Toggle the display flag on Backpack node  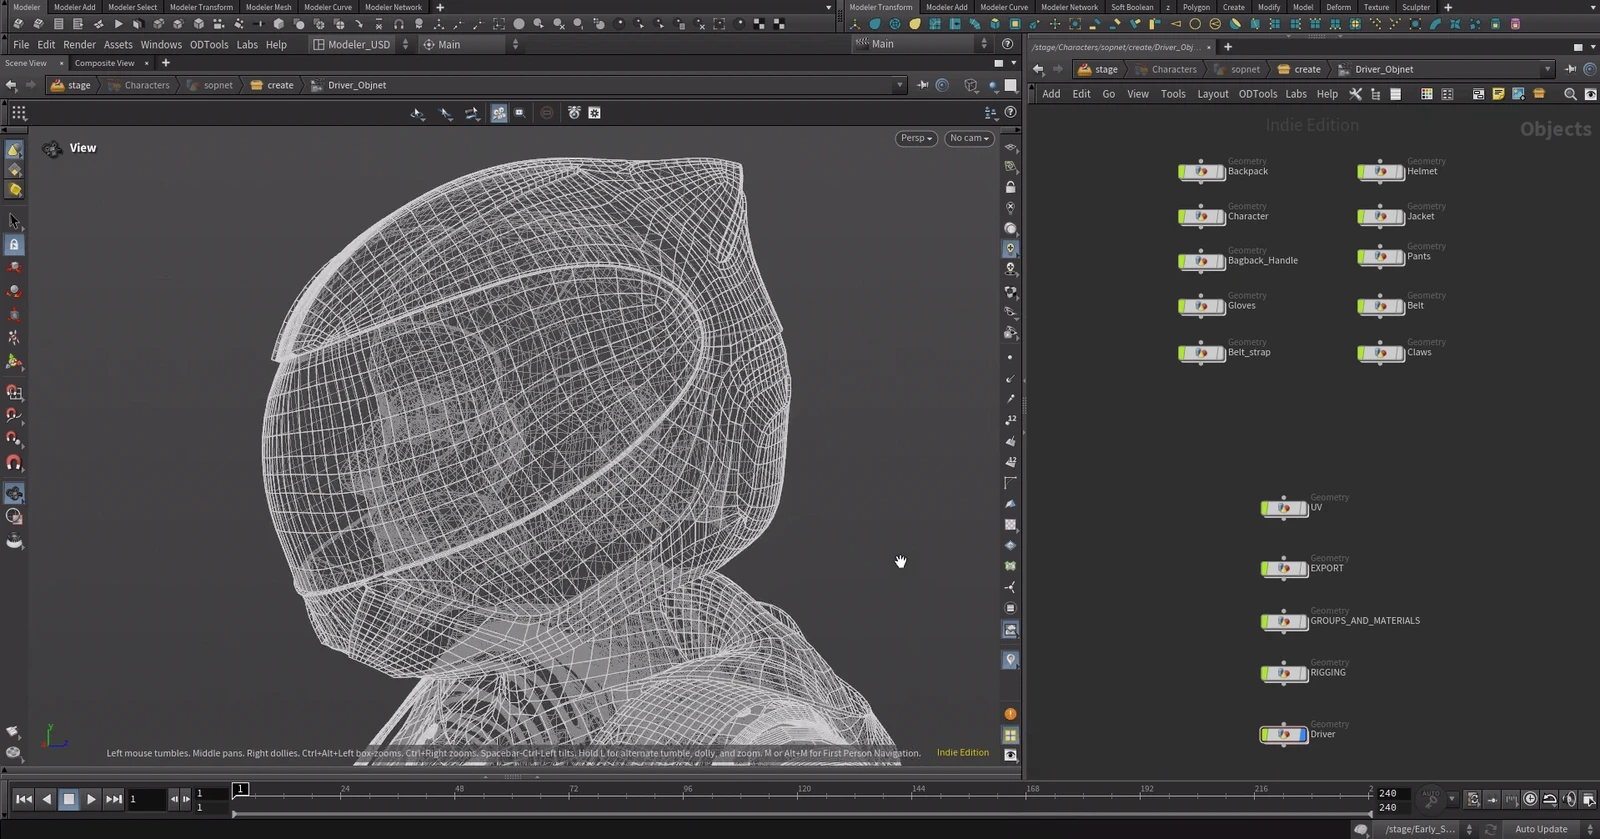tap(1221, 172)
